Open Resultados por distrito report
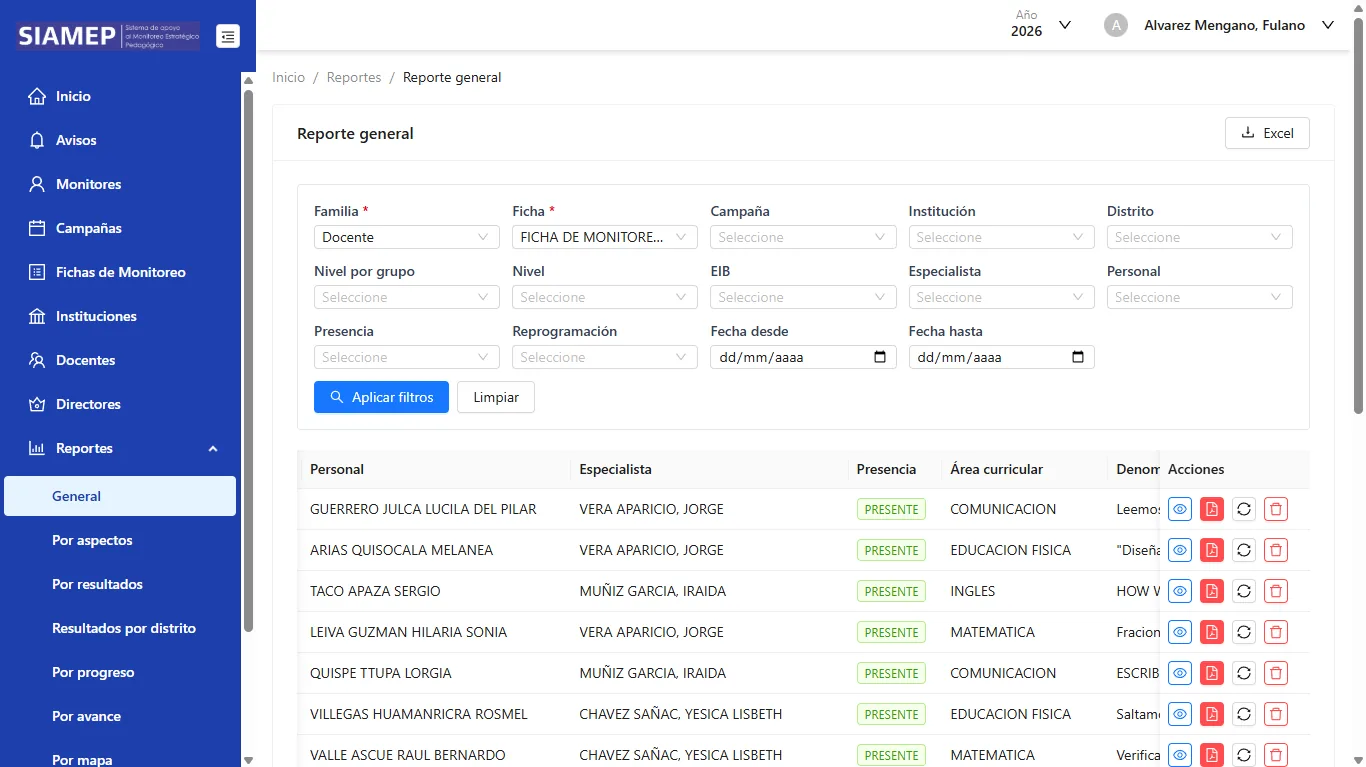 [120, 628]
